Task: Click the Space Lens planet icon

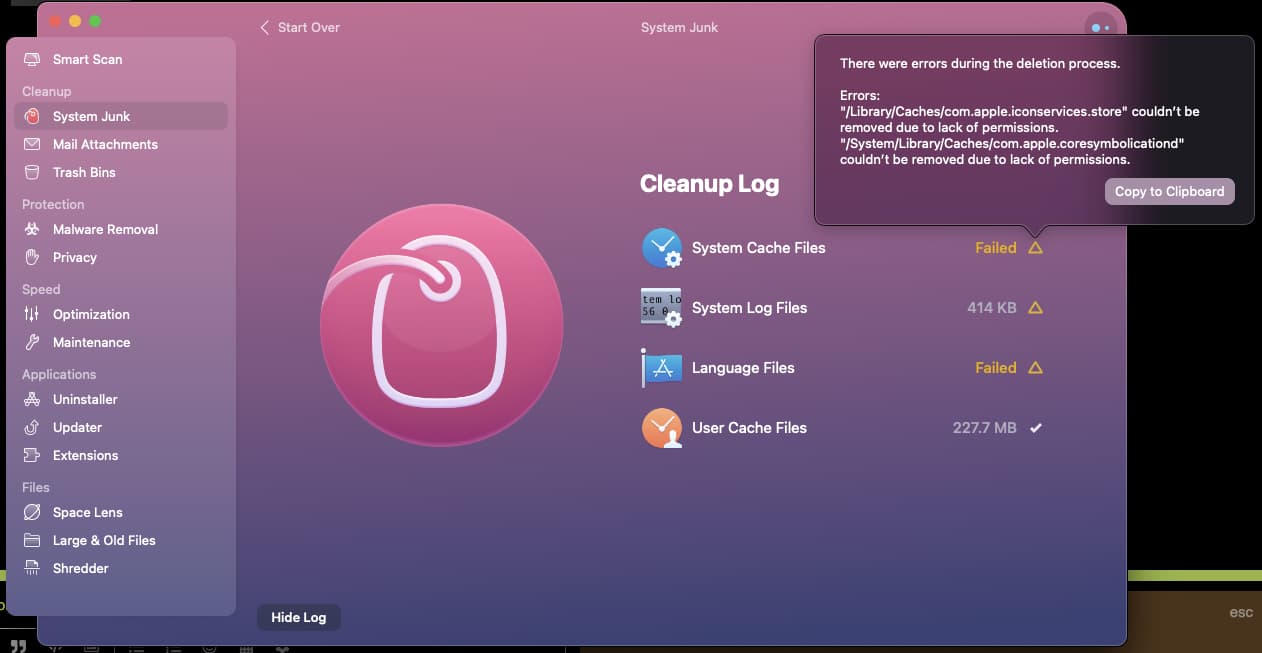Action: point(32,513)
